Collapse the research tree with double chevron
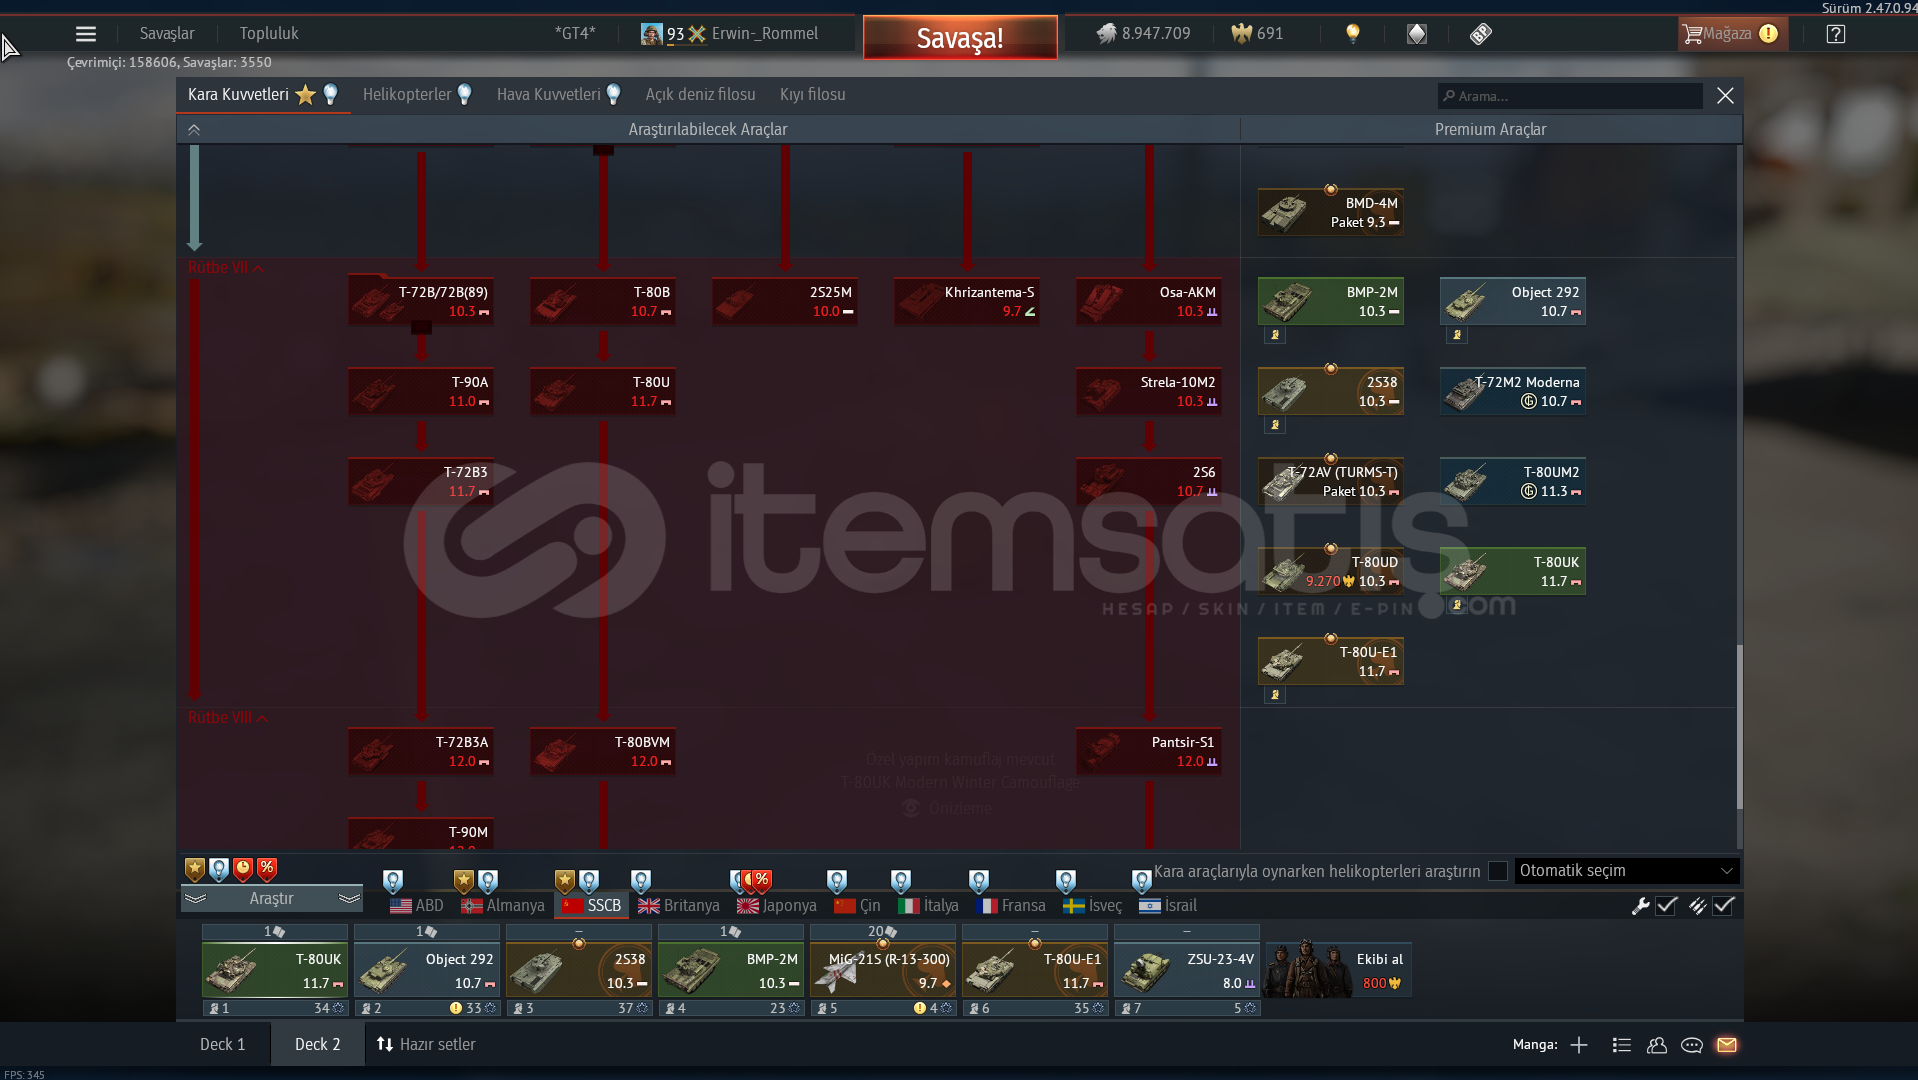Image resolution: width=1918 pixels, height=1080 pixels. (194, 130)
